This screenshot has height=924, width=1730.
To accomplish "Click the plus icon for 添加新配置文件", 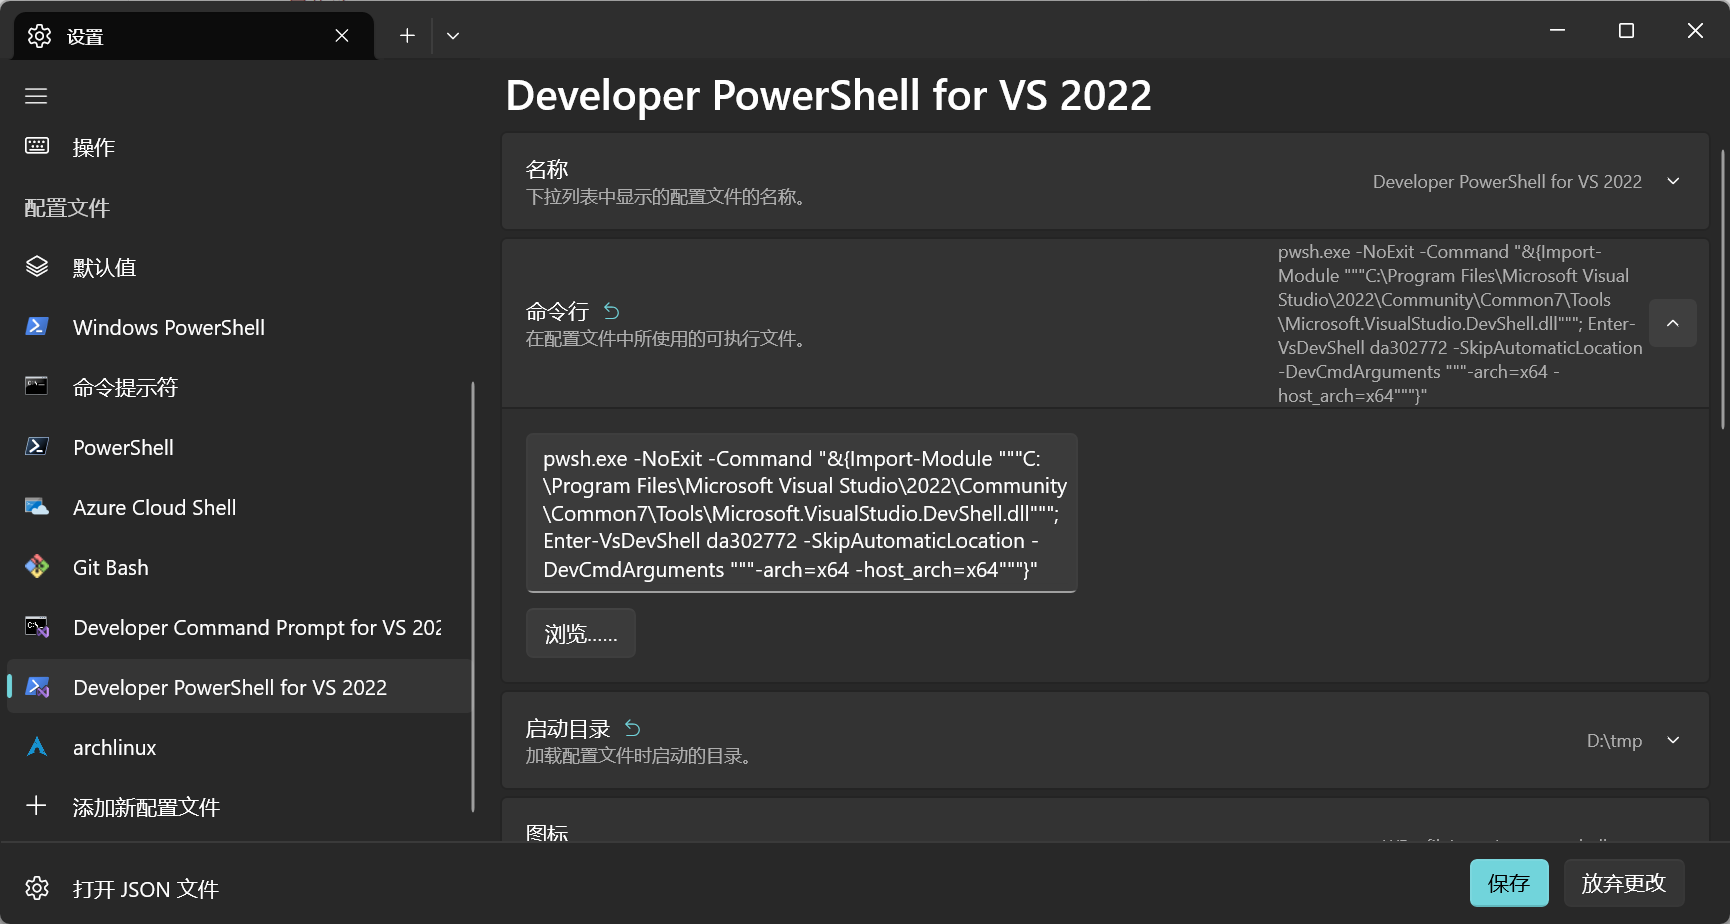I will click(36, 805).
